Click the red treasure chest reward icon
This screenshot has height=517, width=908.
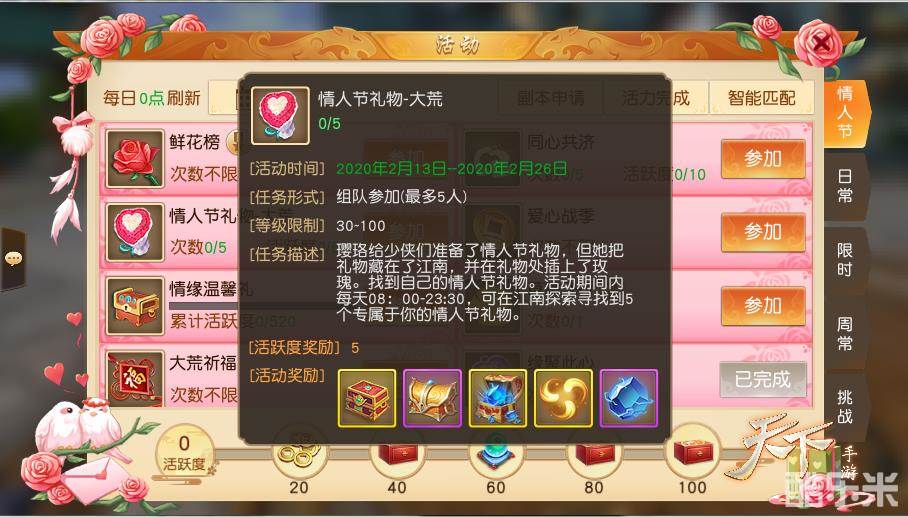click(x=367, y=398)
